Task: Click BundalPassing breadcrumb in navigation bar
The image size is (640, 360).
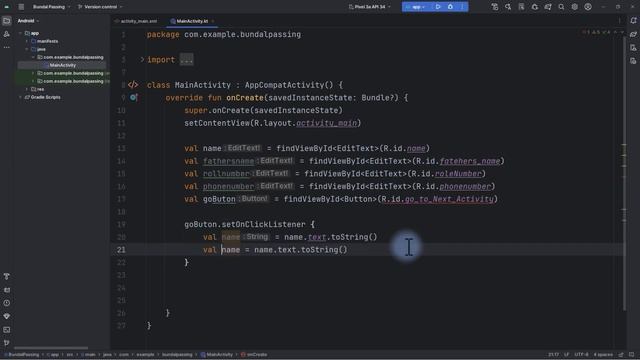Action: coord(22,355)
